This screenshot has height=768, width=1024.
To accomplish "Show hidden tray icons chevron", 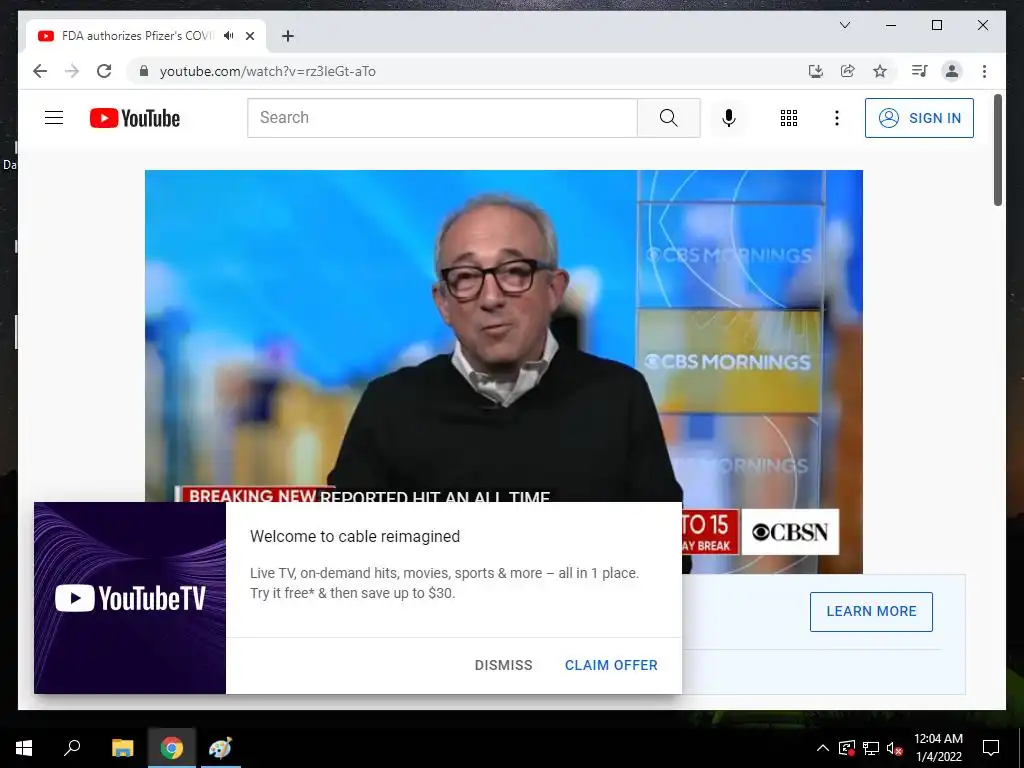I will pyautogui.click(x=823, y=748).
